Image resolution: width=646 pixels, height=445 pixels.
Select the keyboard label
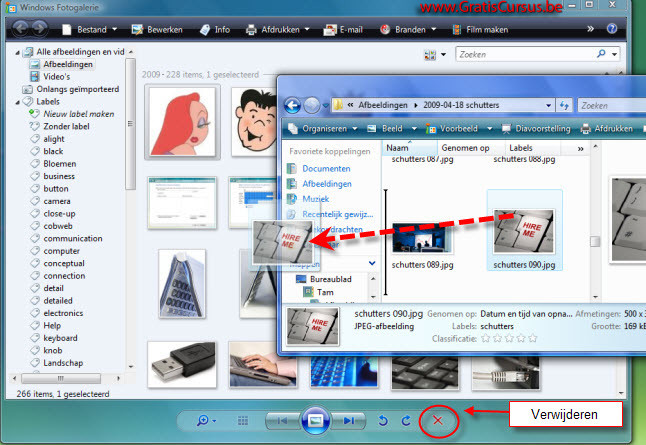(60, 338)
